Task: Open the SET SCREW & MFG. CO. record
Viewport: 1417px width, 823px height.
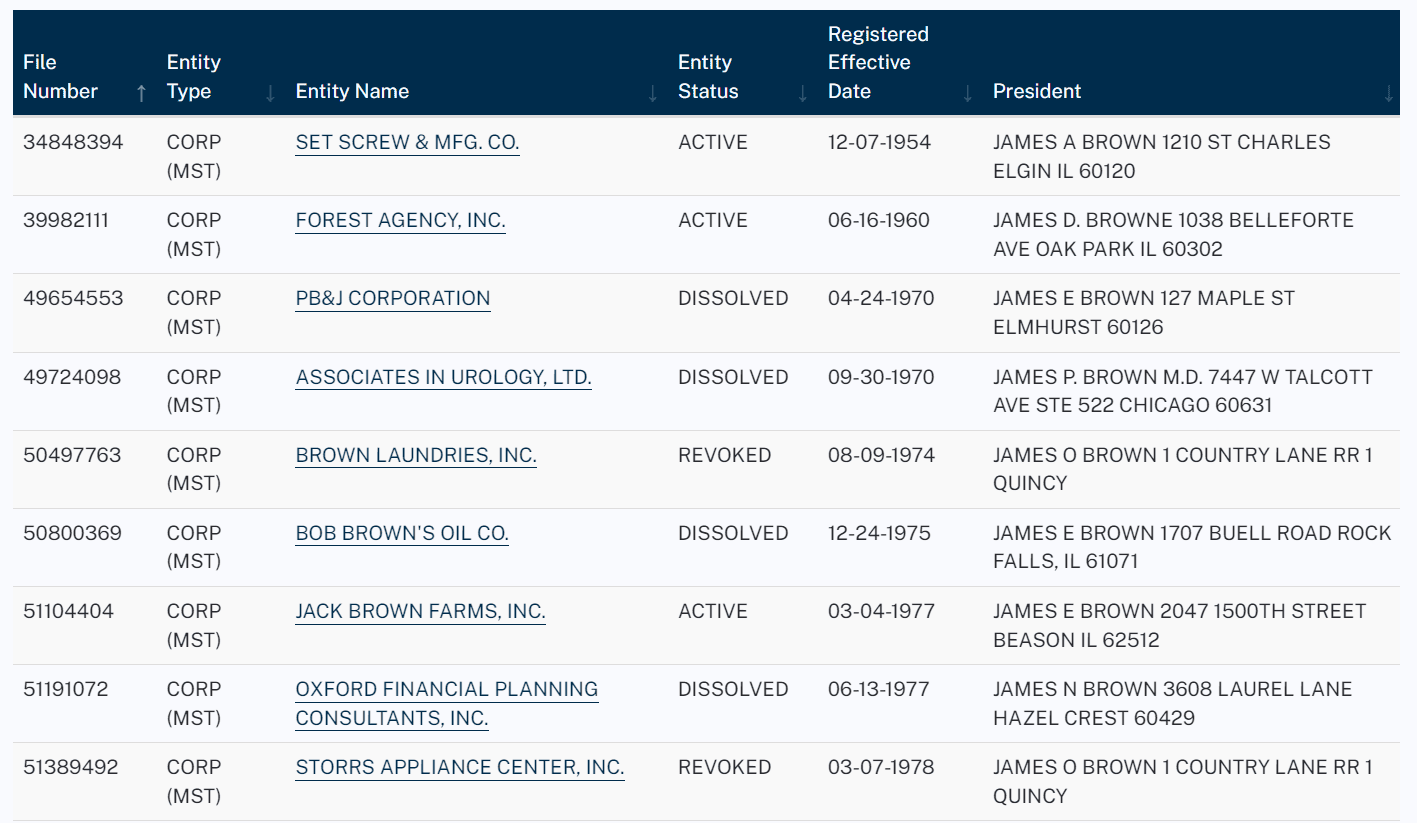Action: [407, 142]
